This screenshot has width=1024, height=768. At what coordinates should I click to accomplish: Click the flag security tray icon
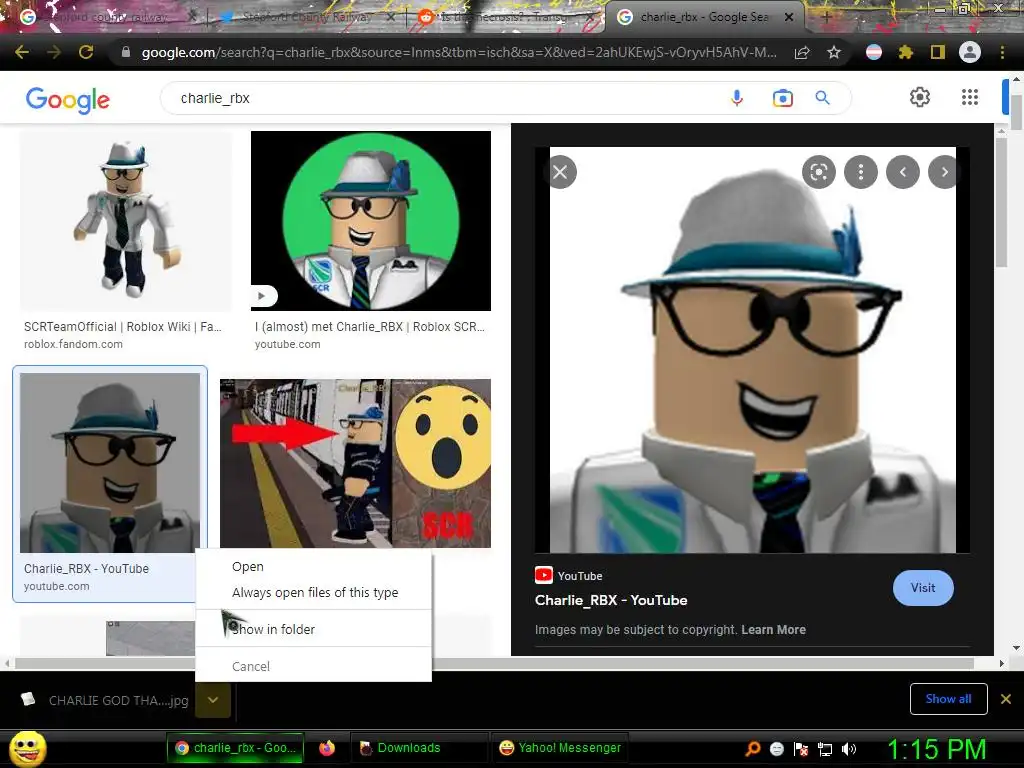pyautogui.click(x=801, y=749)
